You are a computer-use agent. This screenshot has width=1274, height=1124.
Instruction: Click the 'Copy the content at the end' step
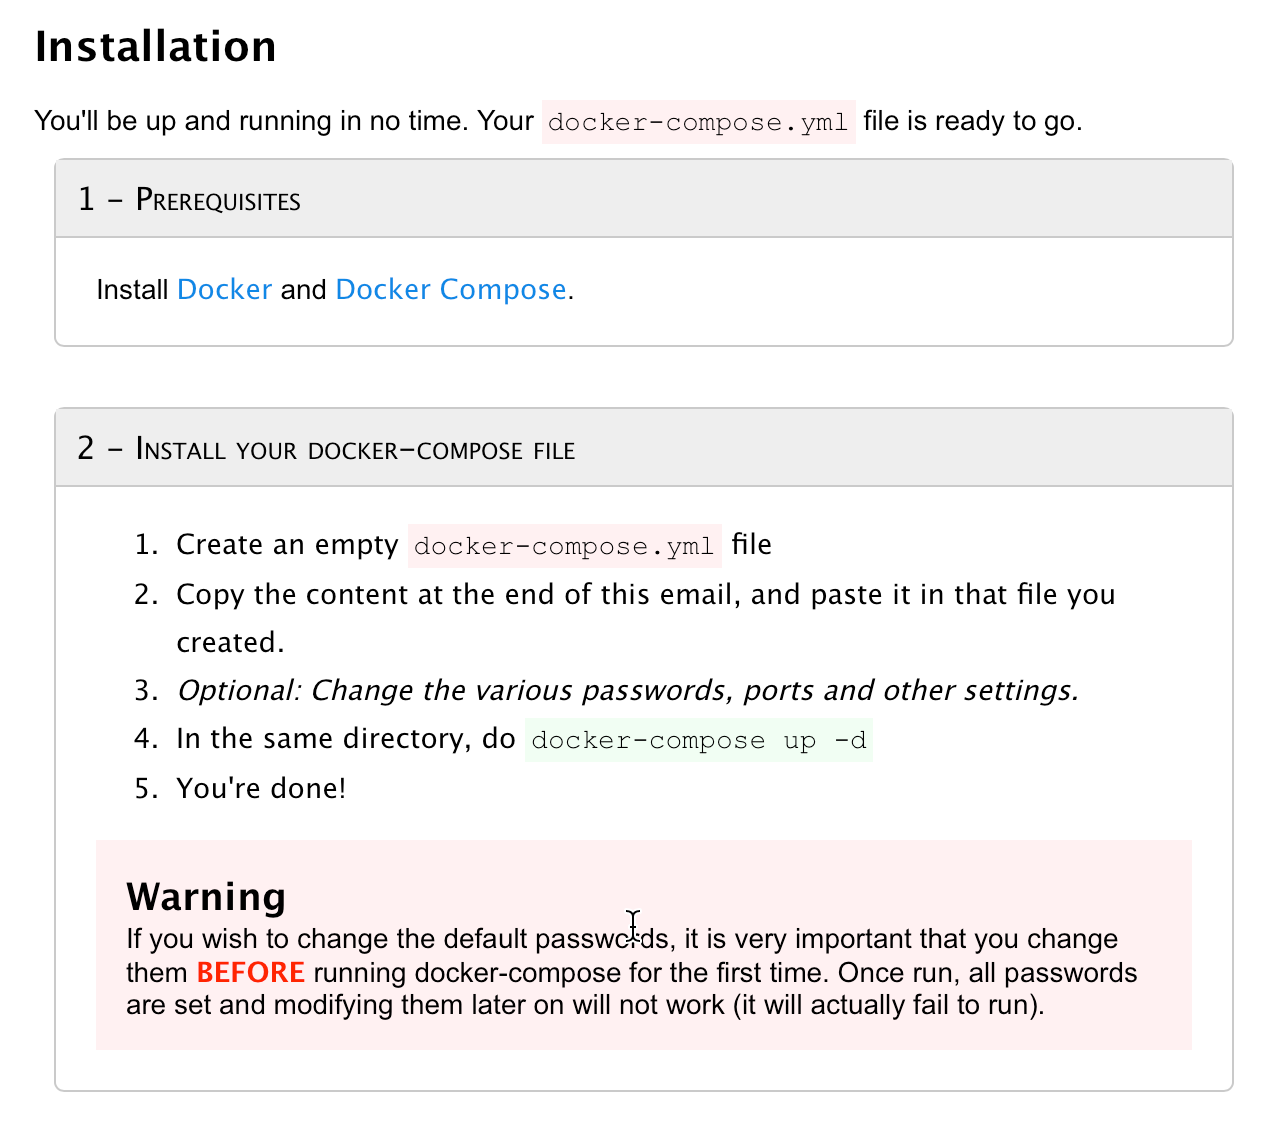point(645,595)
